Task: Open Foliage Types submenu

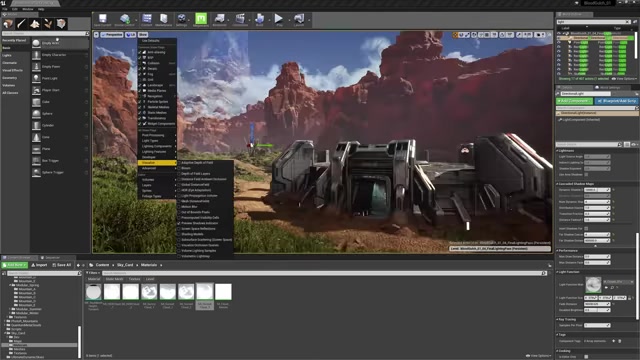Action: tap(157, 196)
